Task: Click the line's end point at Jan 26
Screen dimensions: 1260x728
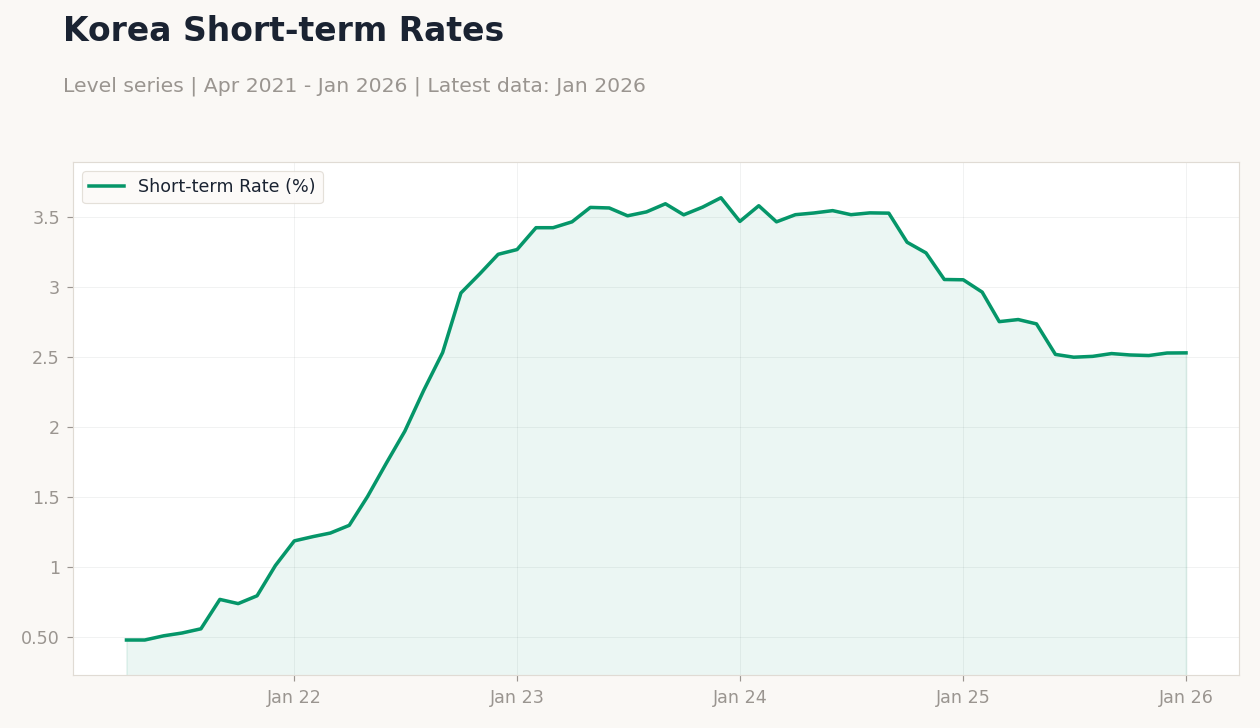Action: click(1186, 353)
